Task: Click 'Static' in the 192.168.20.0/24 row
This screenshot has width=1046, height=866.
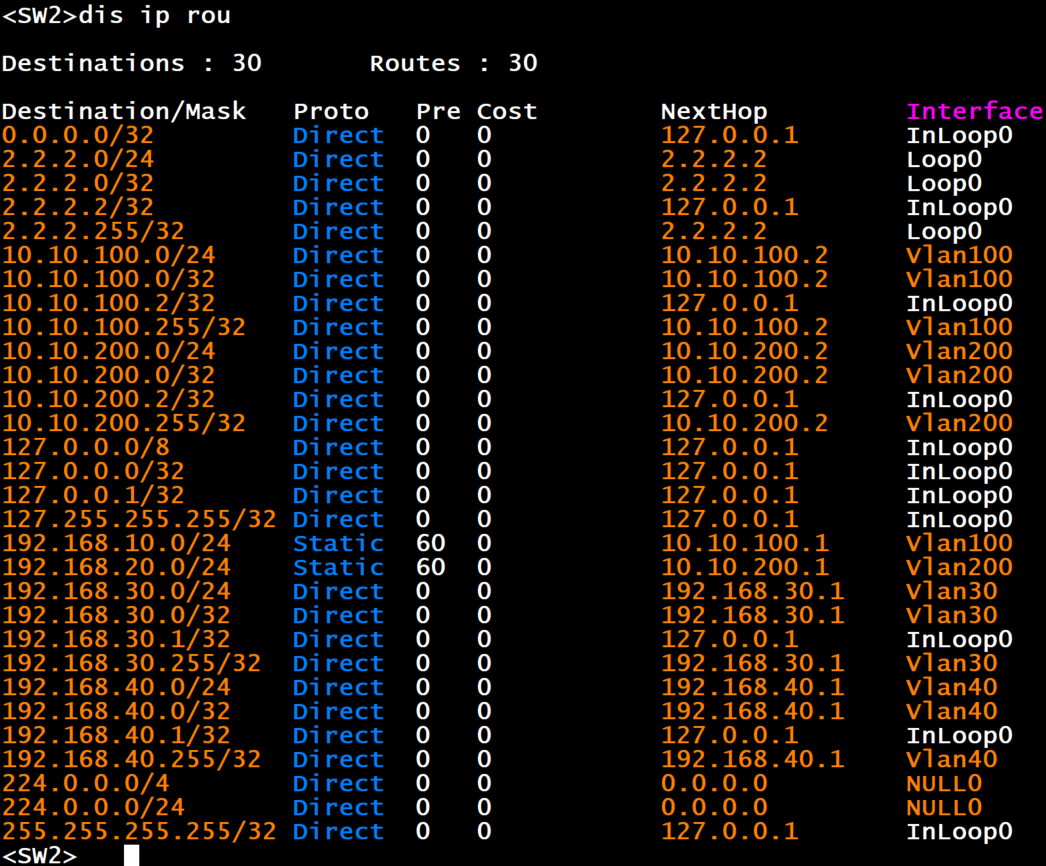Action: [338, 567]
